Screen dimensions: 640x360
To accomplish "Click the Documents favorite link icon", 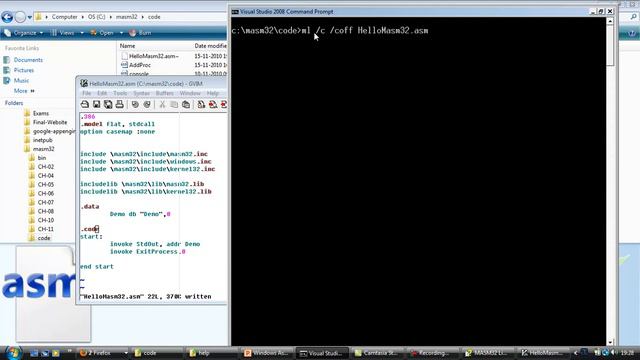I will [x=7, y=60].
